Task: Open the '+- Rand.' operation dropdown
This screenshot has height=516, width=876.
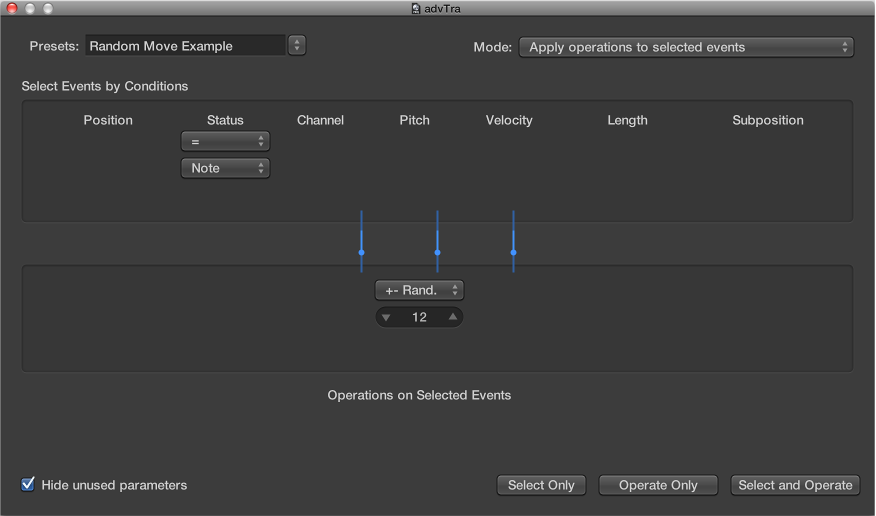Action: click(x=419, y=290)
